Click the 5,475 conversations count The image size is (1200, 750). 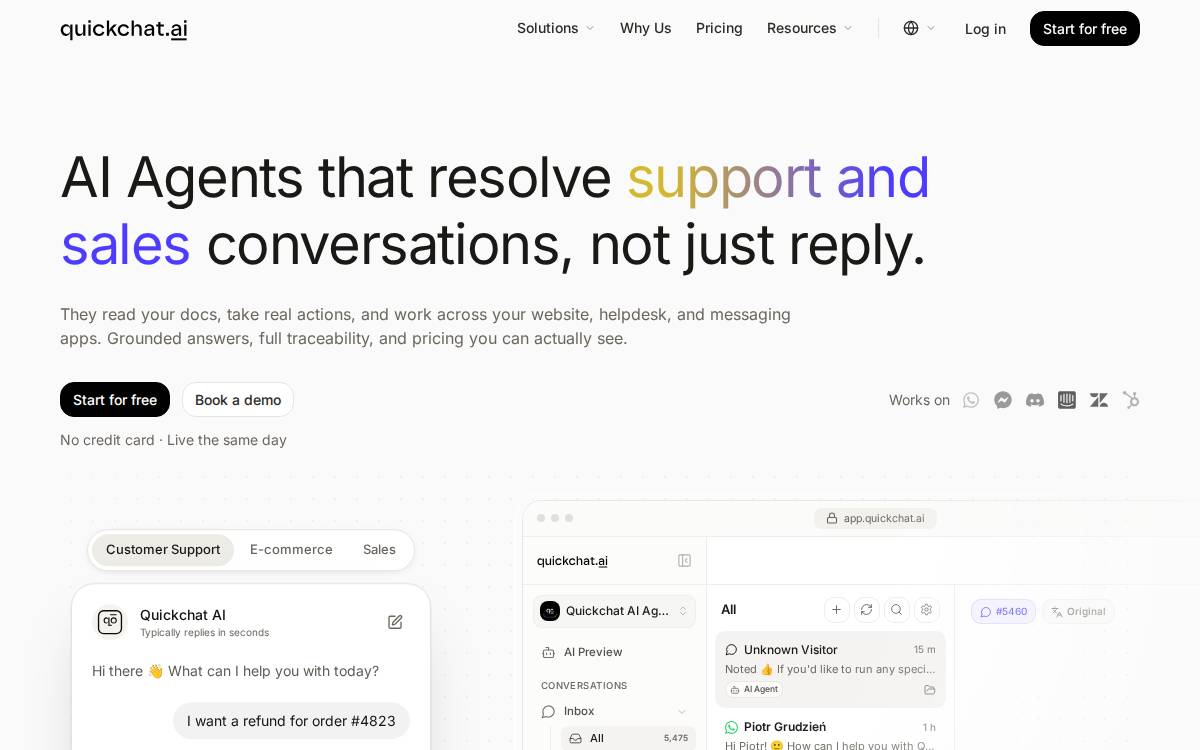tap(676, 738)
